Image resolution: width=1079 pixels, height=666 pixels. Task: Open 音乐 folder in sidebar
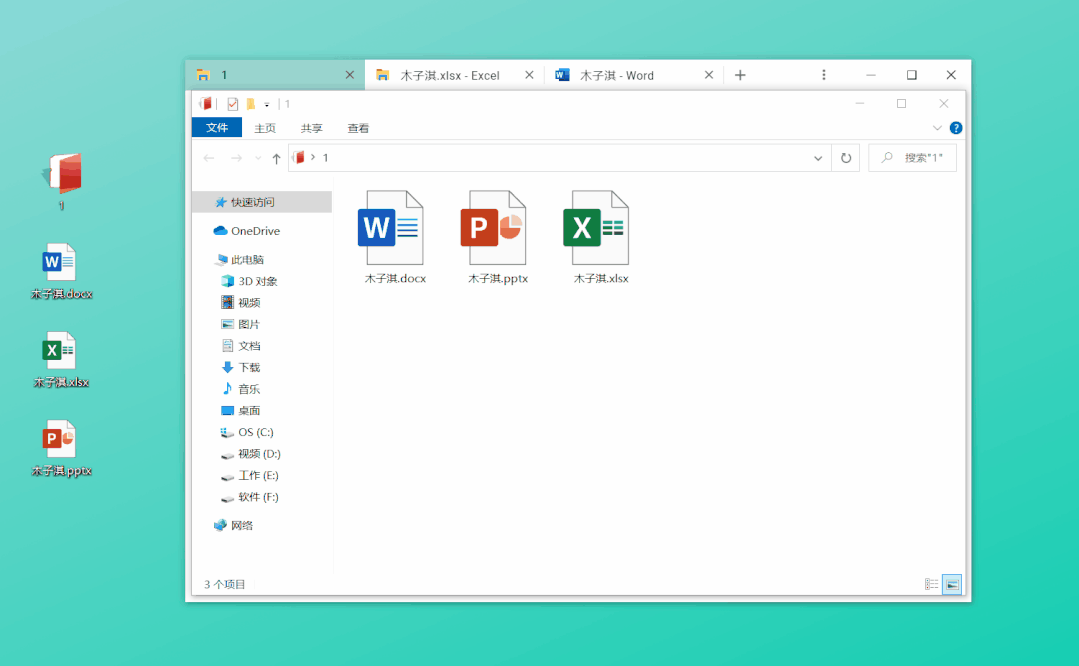pyautogui.click(x=240, y=389)
